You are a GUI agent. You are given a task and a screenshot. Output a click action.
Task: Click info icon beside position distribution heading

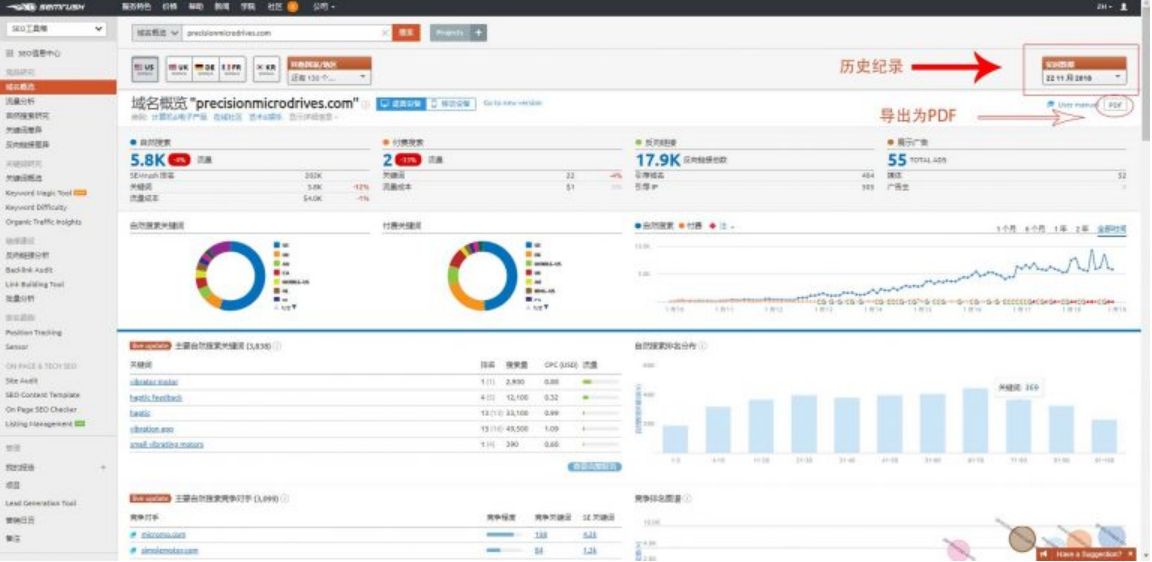click(703, 345)
